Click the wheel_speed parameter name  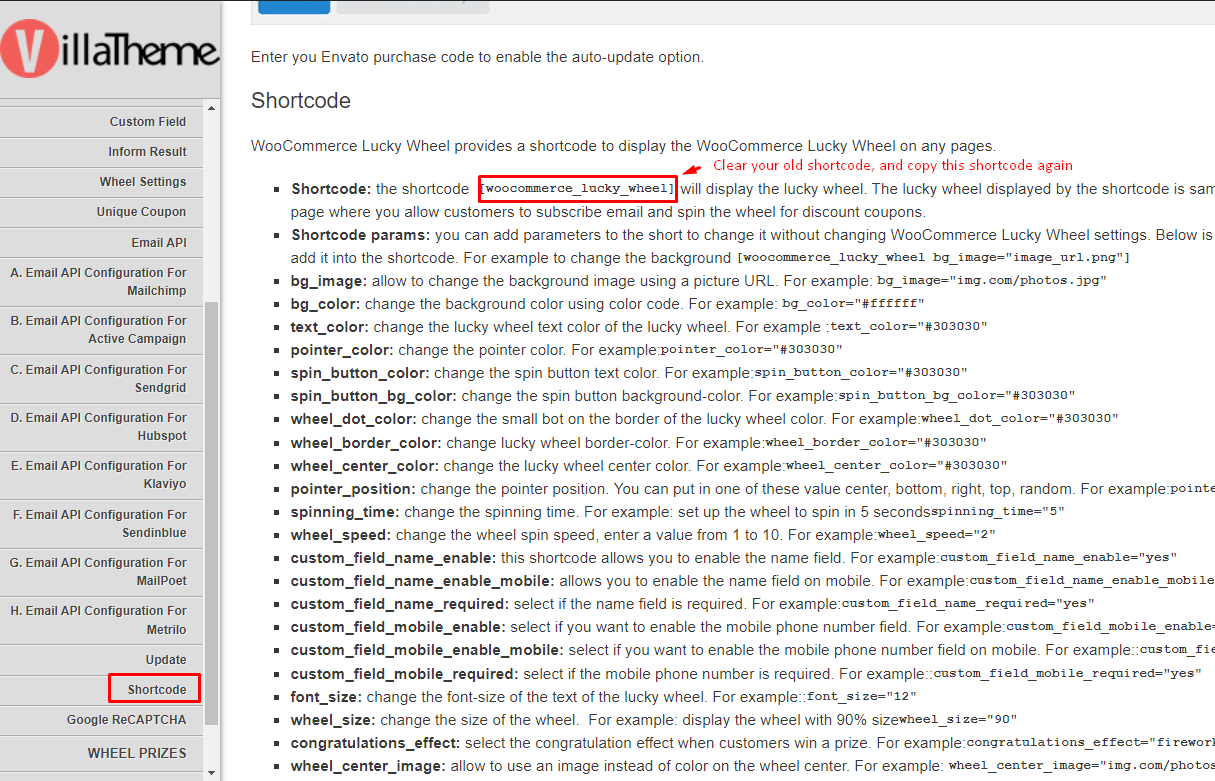click(x=341, y=535)
